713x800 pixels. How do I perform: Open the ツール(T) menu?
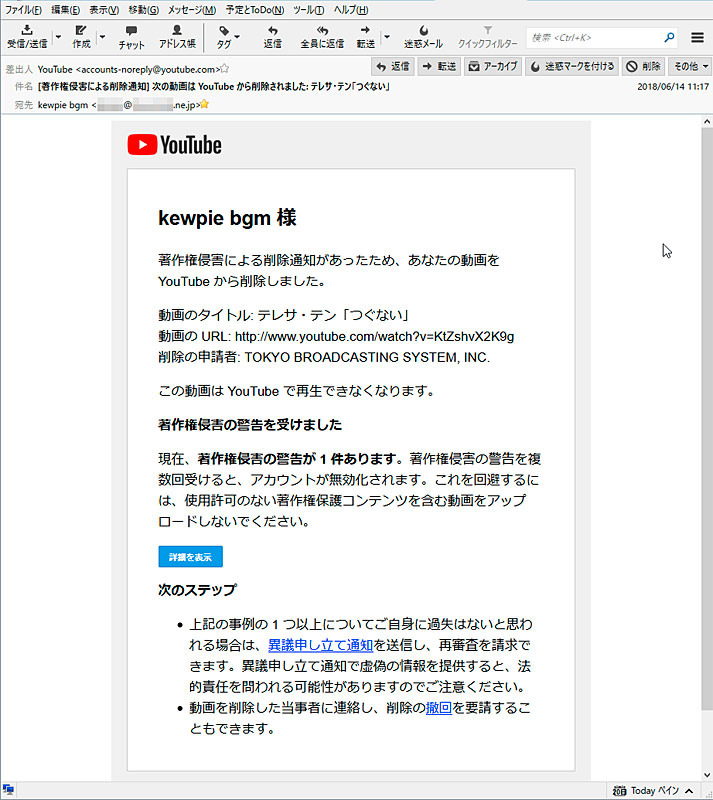(308, 10)
